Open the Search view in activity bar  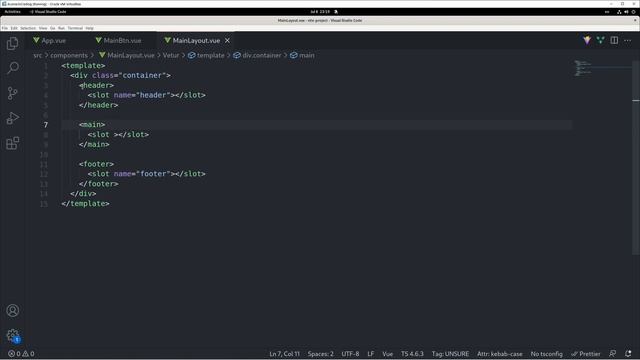13,68
